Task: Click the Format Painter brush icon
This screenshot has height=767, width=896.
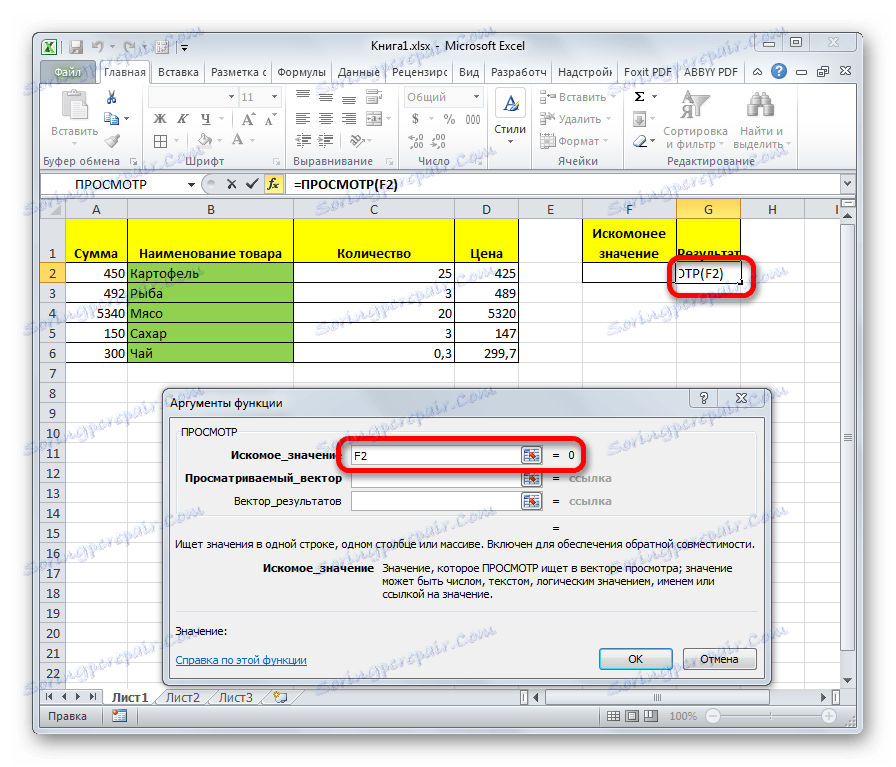Action: 112,141
